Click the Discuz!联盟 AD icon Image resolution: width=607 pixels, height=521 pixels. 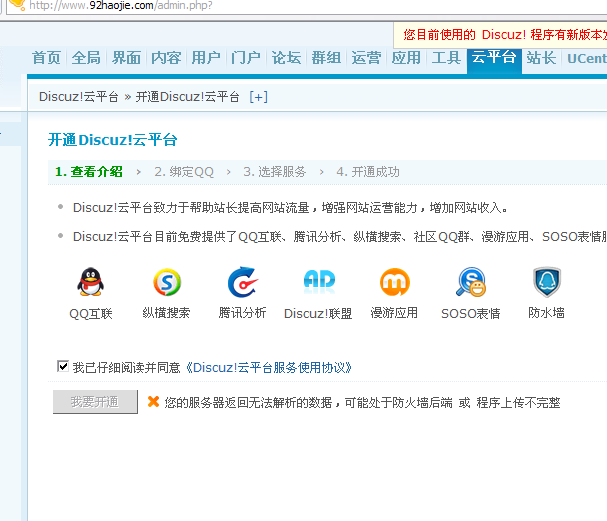tap(319, 281)
